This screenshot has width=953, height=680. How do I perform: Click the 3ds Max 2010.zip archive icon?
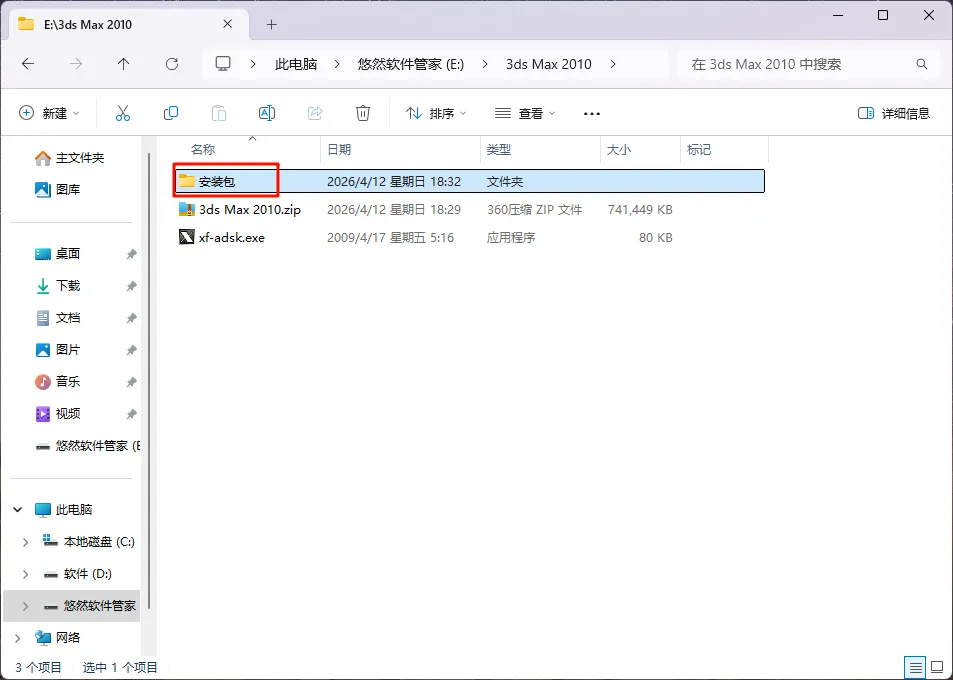[187, 209]
